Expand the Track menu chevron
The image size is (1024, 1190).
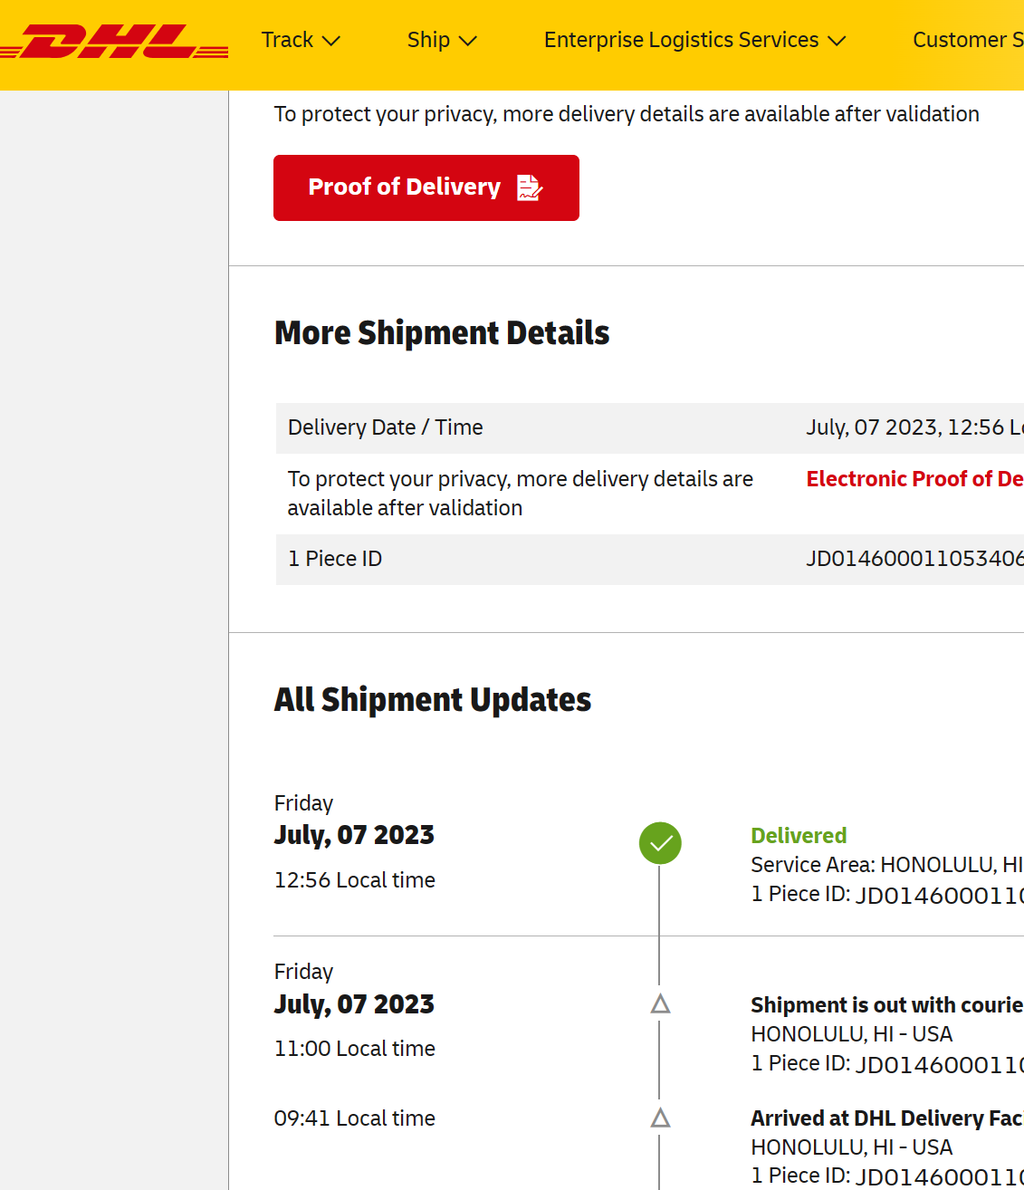331,41
